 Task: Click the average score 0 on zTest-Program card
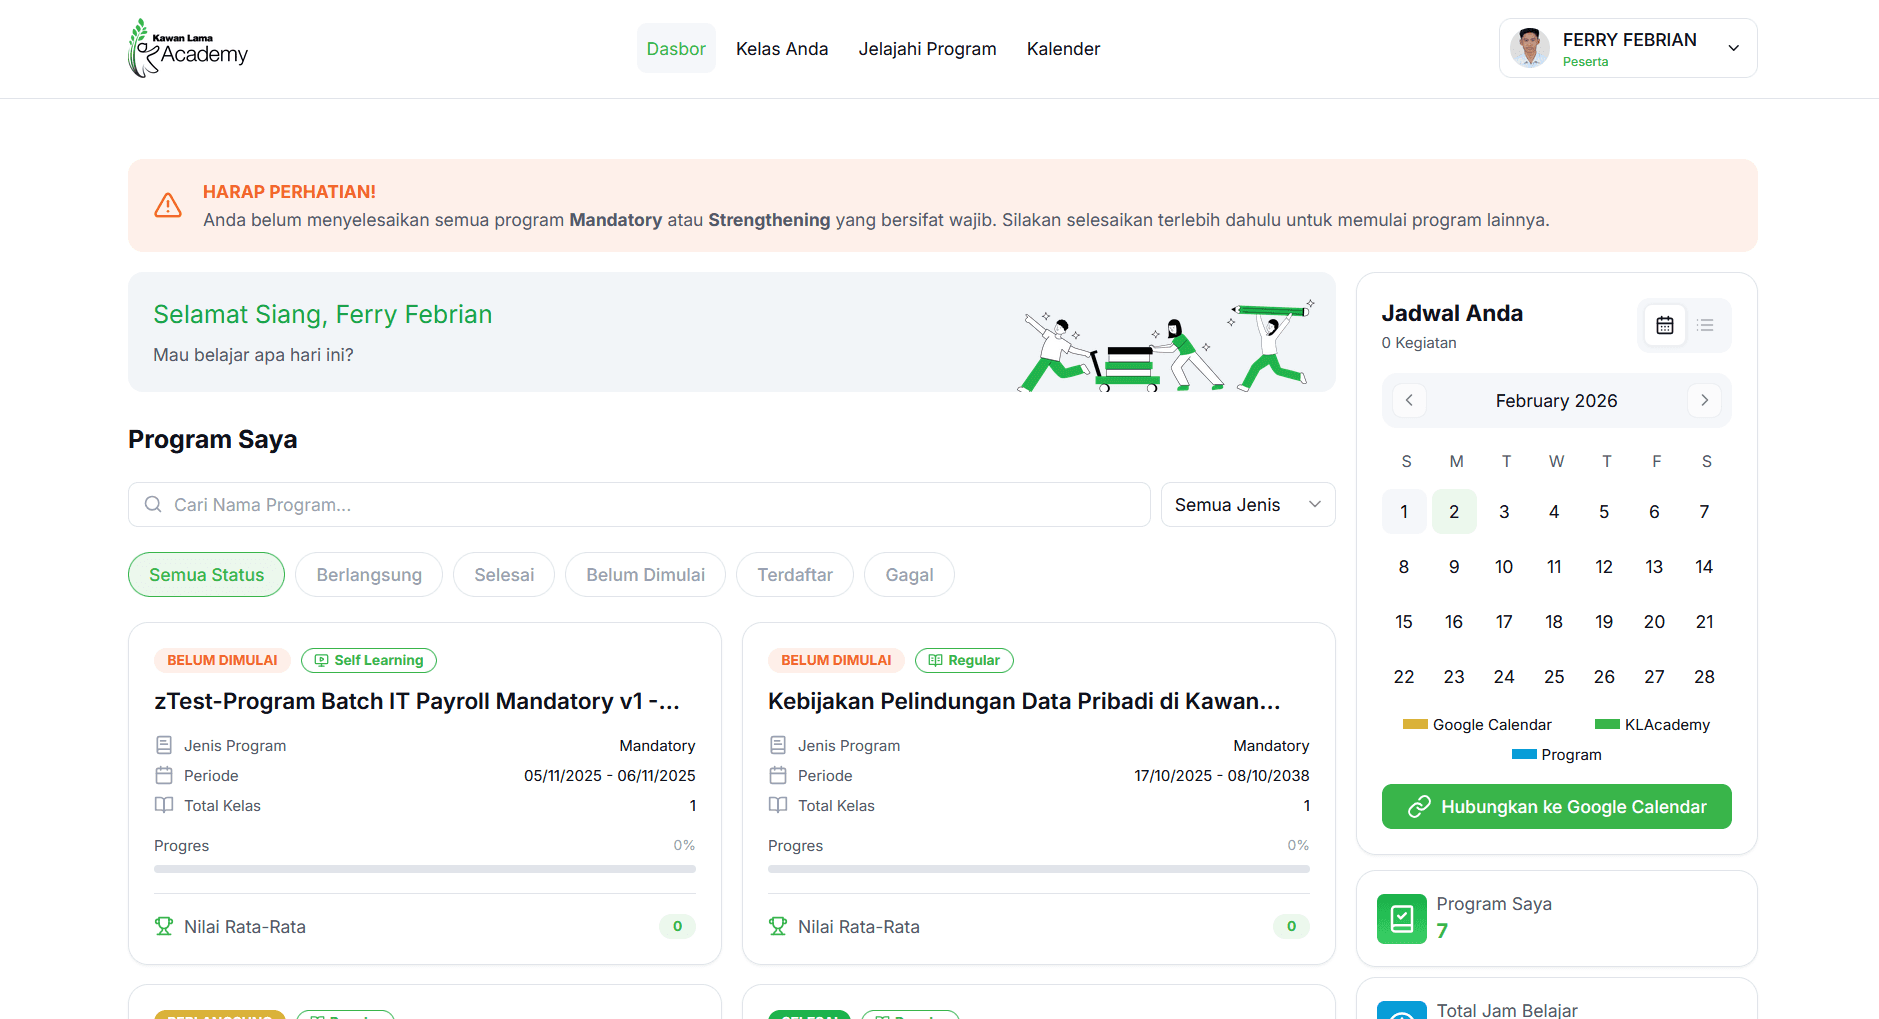(677, 926)
